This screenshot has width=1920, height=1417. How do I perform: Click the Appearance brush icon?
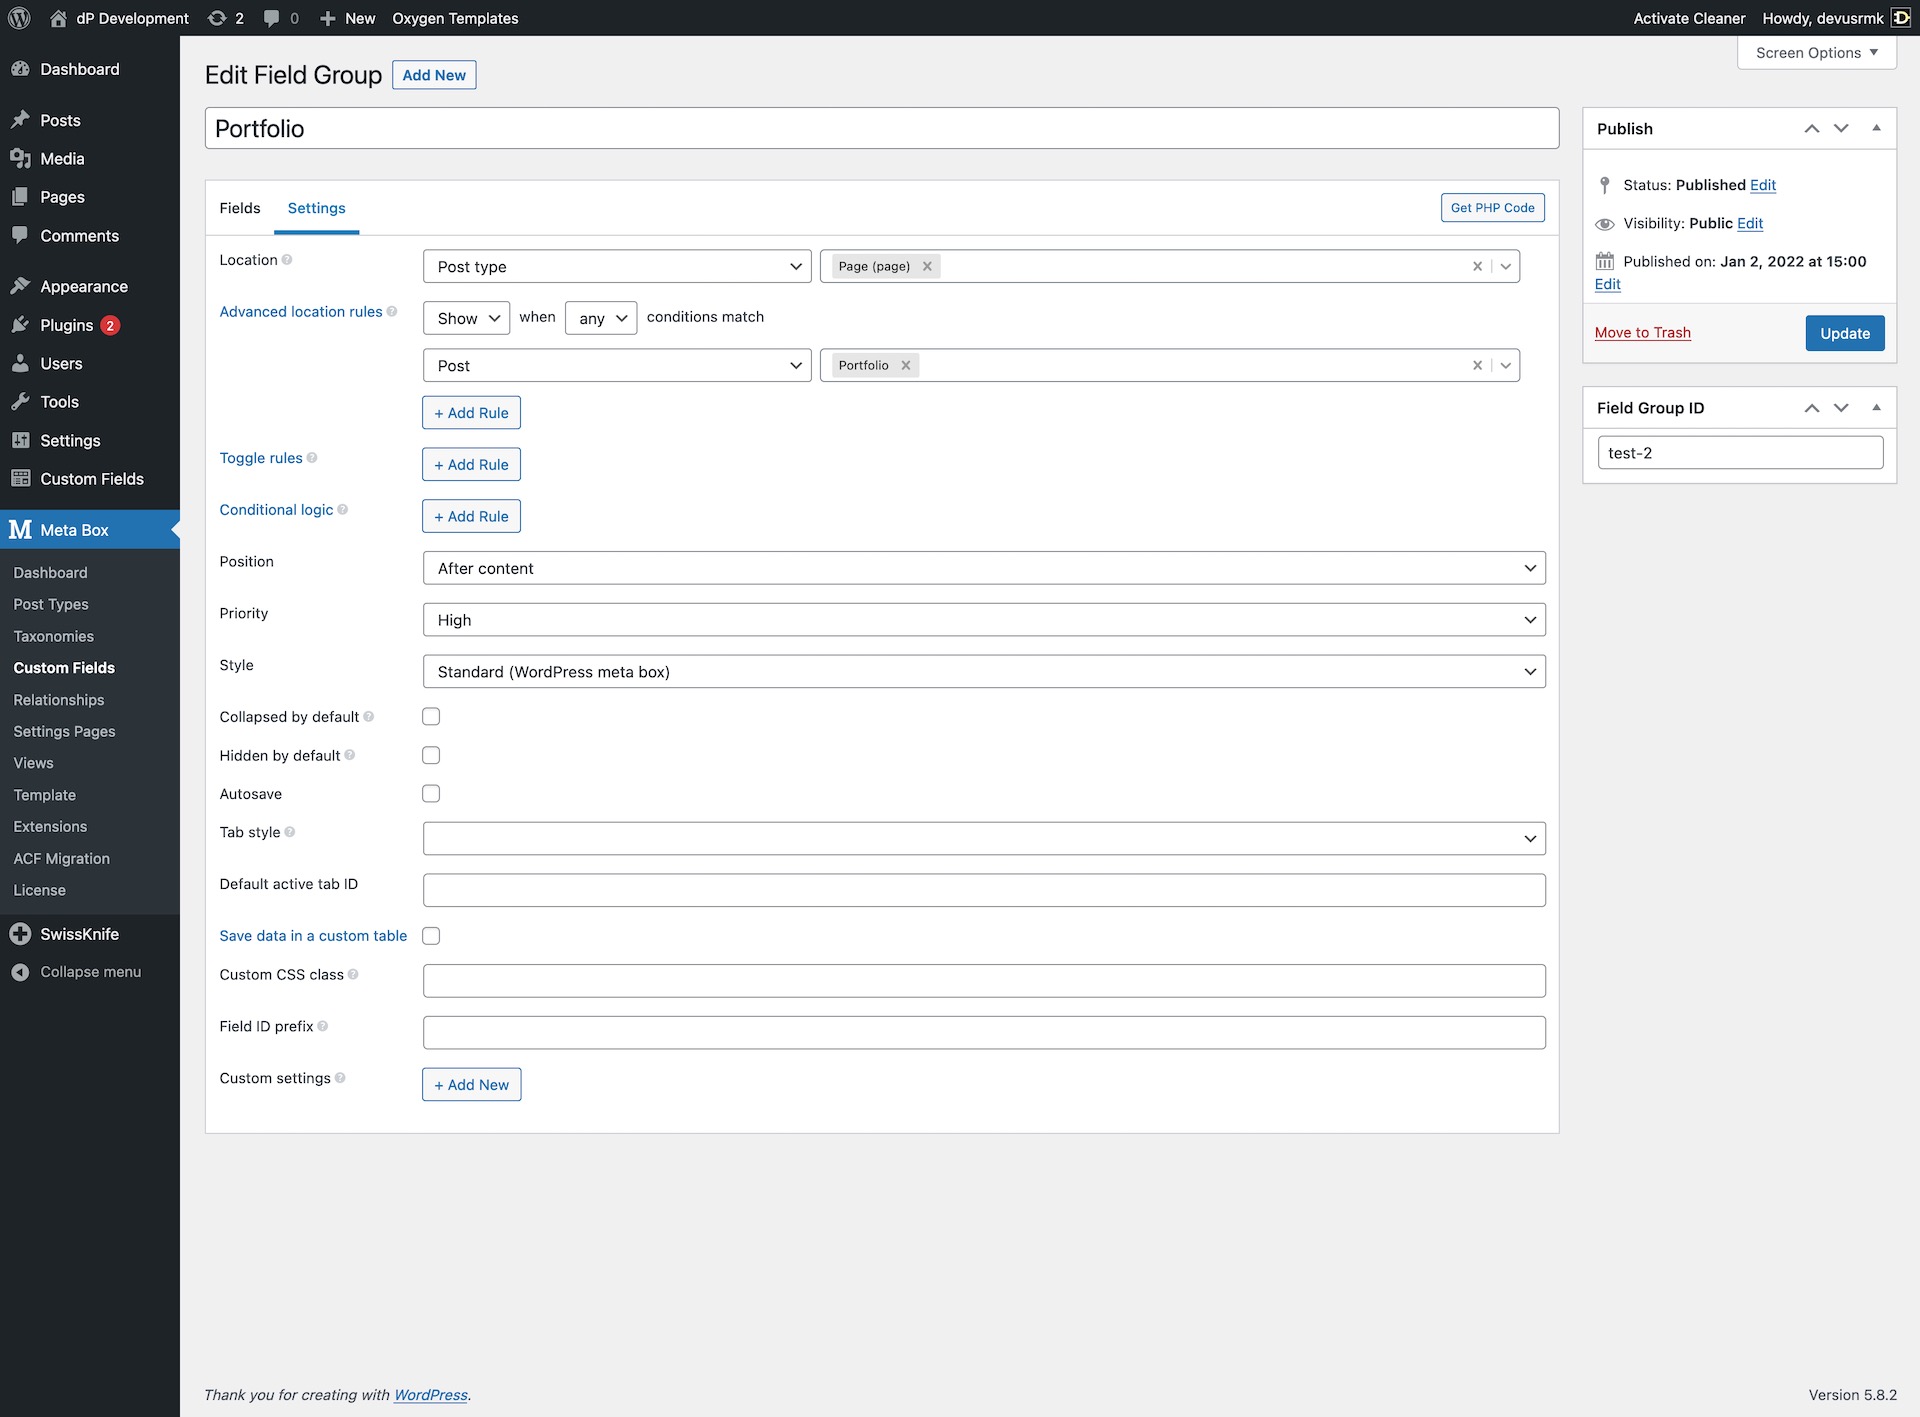coord(20,286)
